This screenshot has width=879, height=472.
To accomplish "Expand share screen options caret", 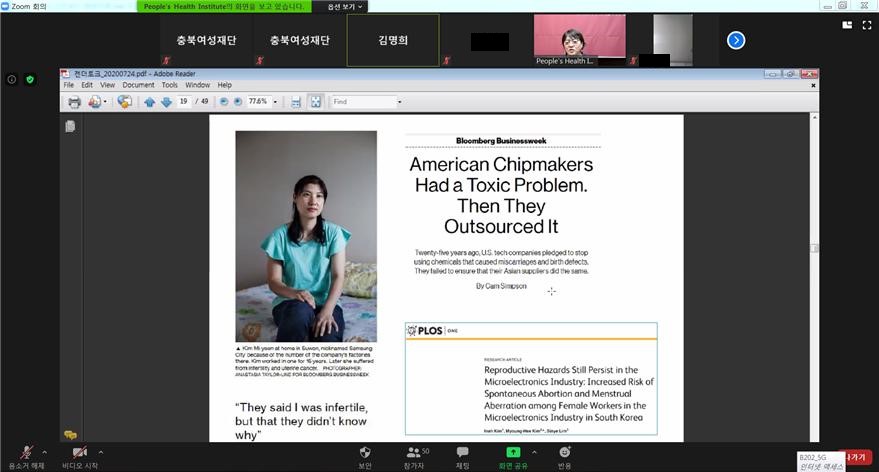I will click(534, 452).
